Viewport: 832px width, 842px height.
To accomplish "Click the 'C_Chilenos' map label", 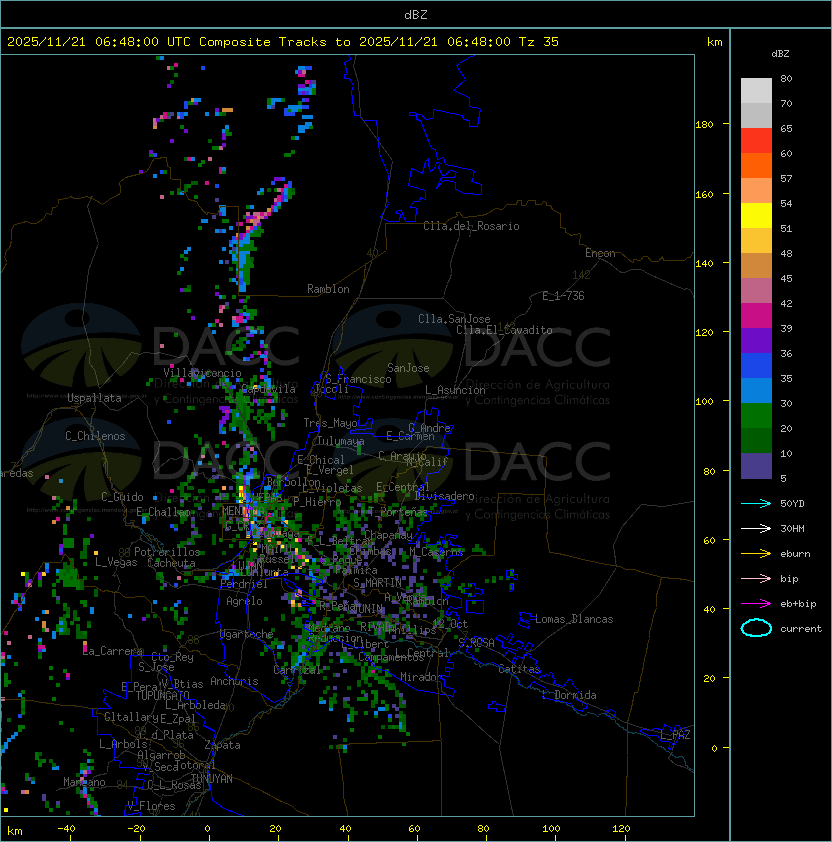I will pyautogui.click(x=95, y=436).
